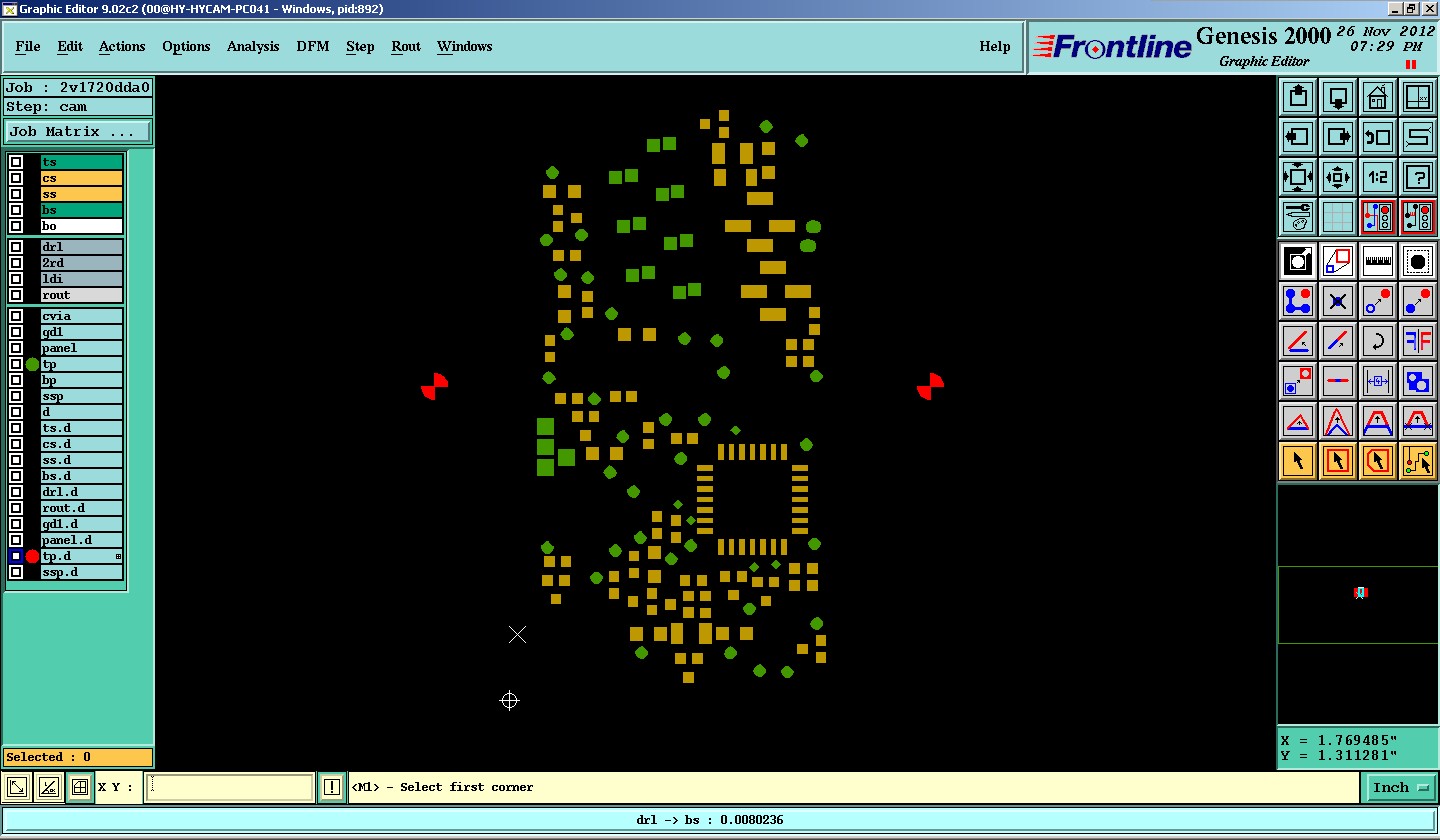Click the previous view return-arrow icon
The image size is (1440, 840).
click(x=1378, y=137)
